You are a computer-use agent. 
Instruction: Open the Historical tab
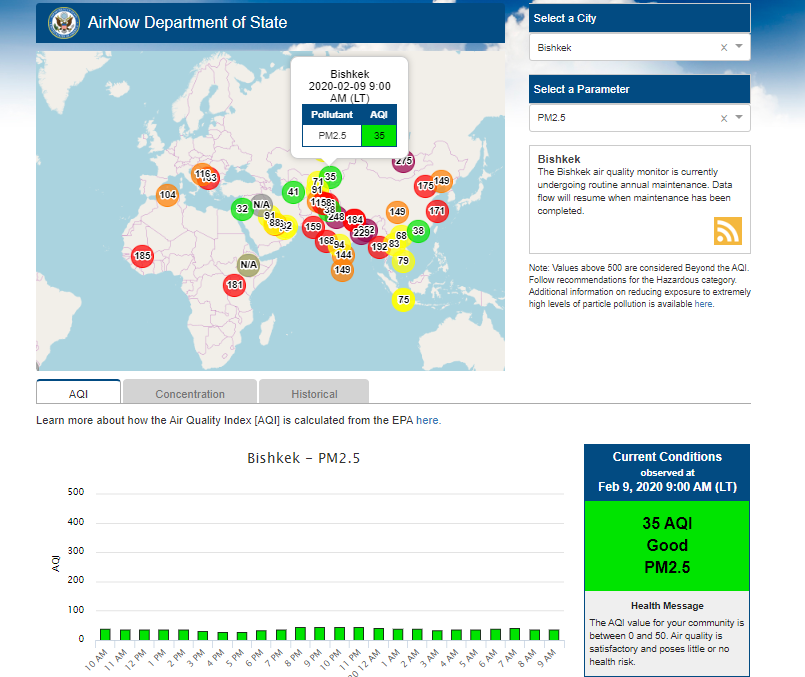[314, 394]
